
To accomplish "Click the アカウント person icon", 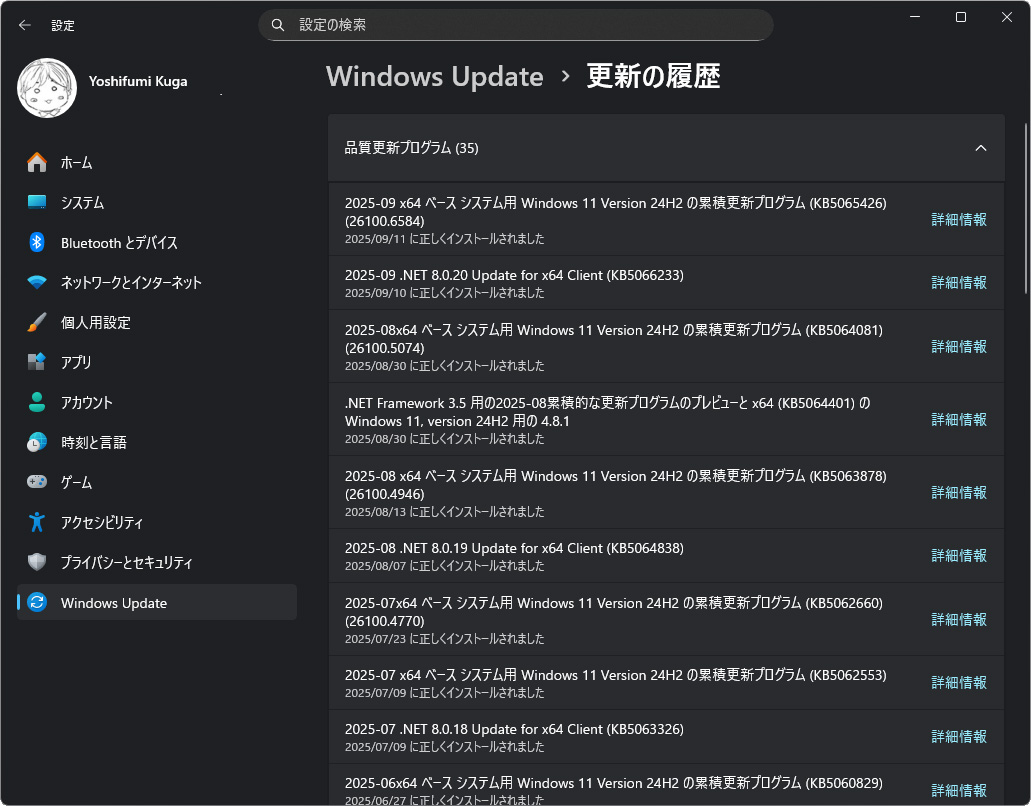I will [x=37, y=402].
